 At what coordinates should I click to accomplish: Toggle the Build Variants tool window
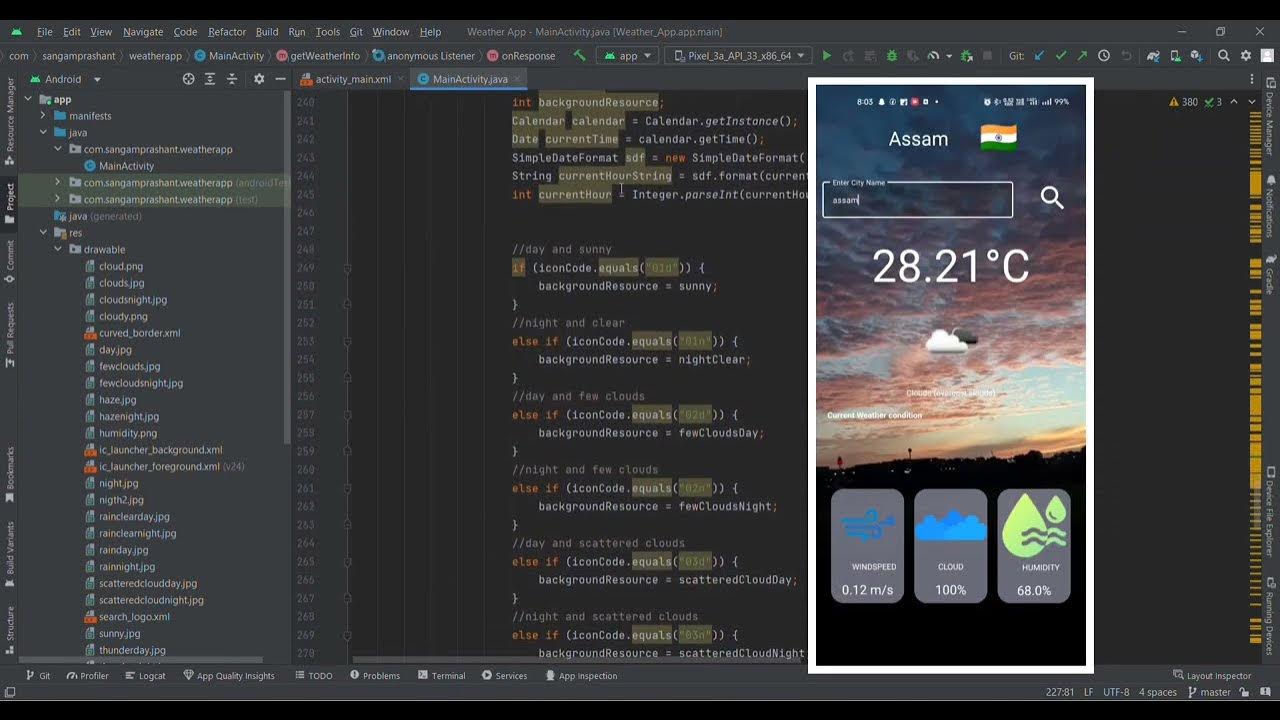point(11,554)
